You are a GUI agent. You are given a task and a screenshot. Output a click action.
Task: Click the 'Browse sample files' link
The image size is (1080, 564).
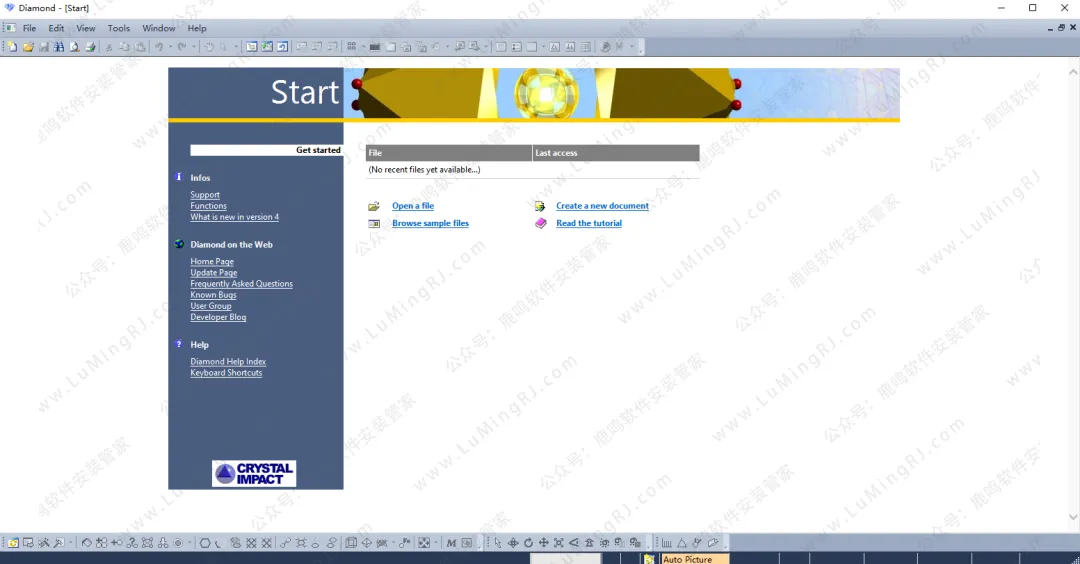pos(430,223)
